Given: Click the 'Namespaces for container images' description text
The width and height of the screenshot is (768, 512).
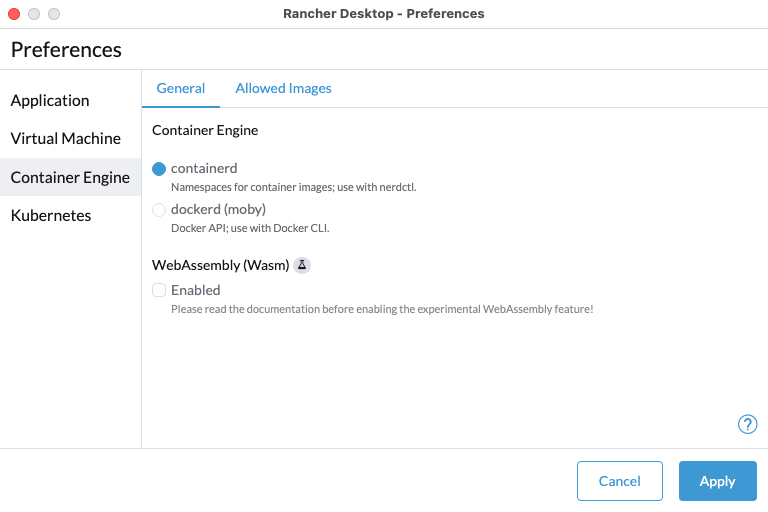Looking at the screenshot, I should [x=293, y=187].
